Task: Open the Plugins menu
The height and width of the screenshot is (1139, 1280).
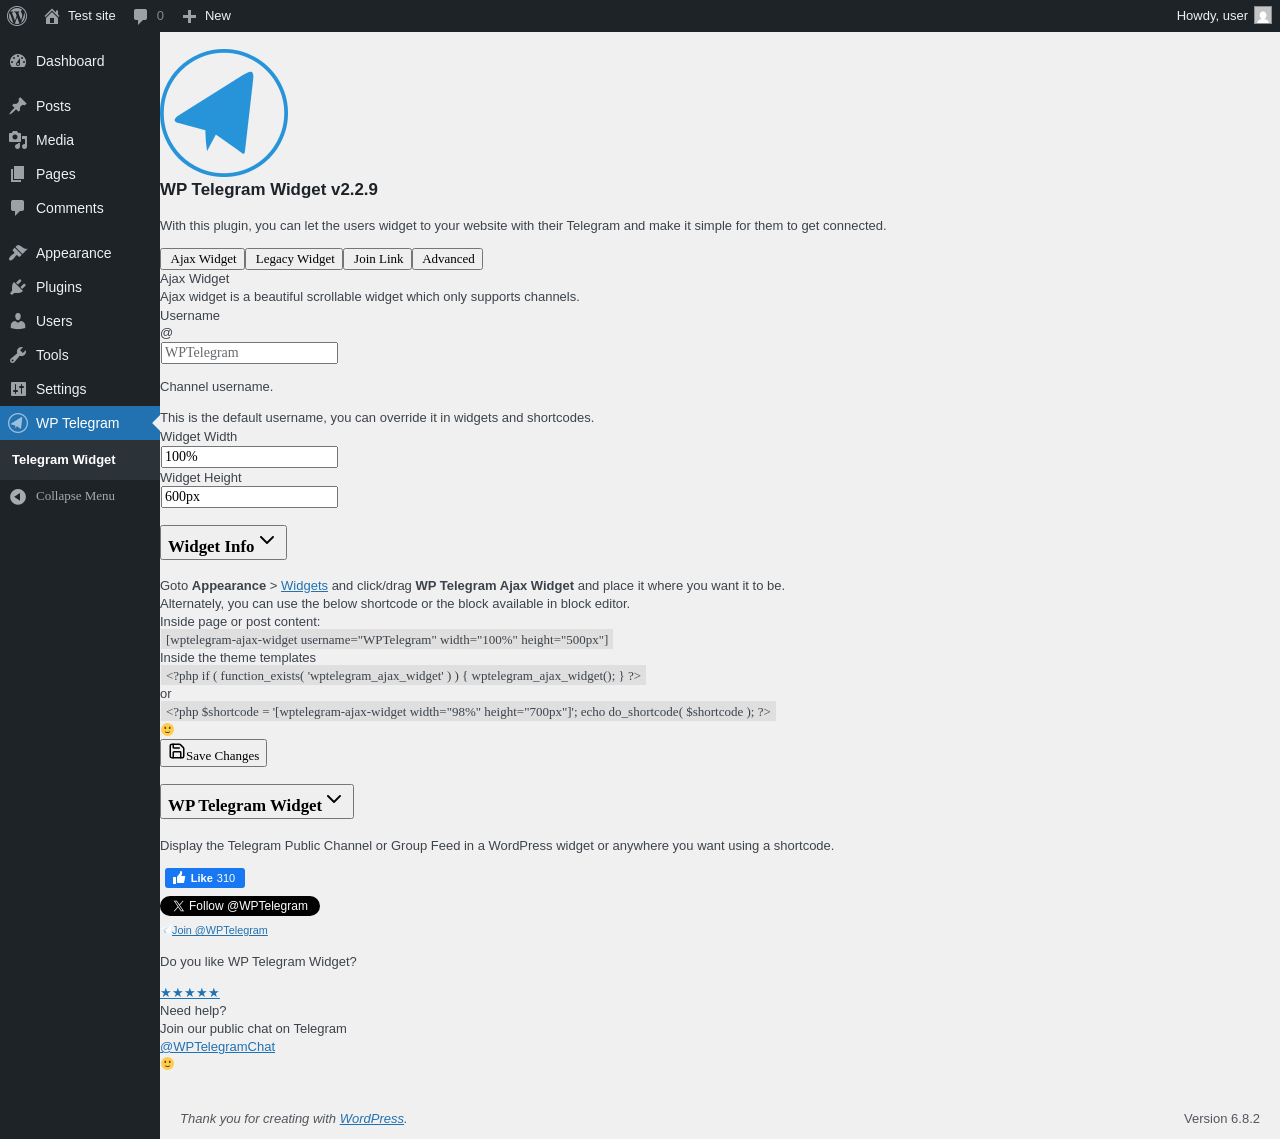Action: pyautogui.click(x=59, y=287)
